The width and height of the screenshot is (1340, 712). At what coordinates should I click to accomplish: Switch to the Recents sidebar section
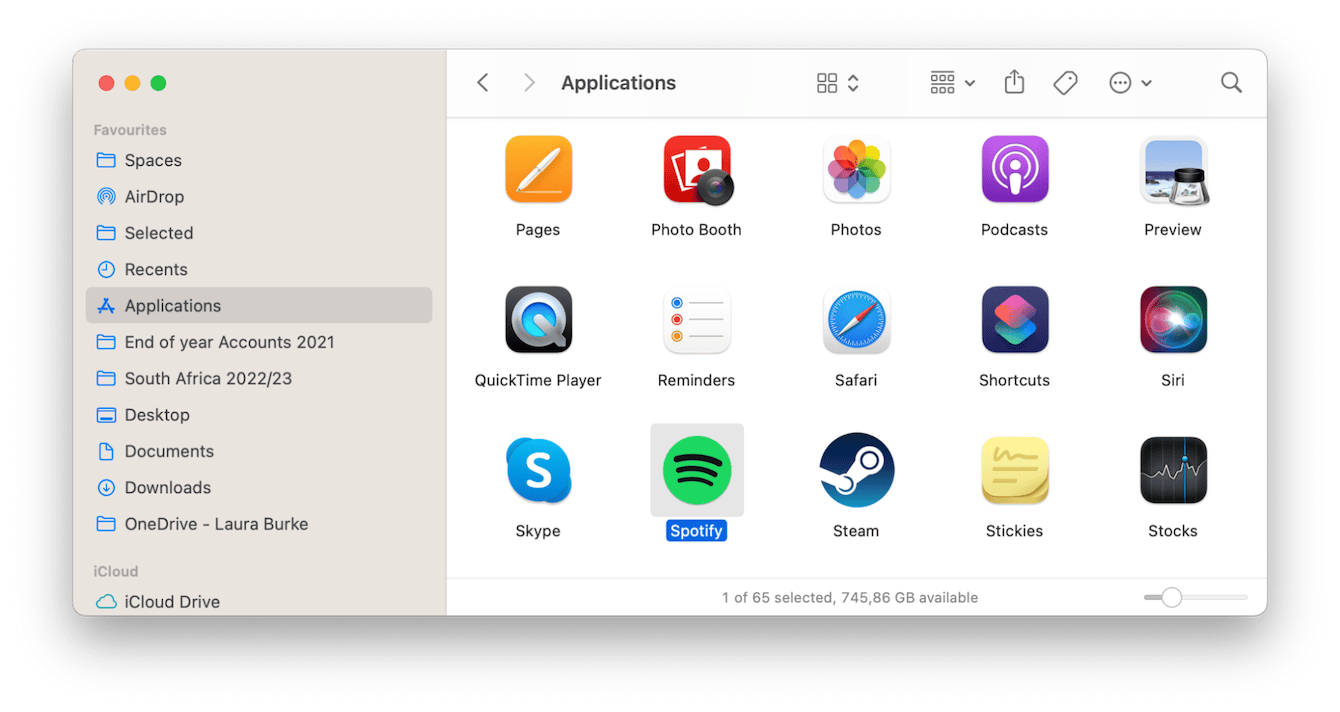(x=157, y=269)
